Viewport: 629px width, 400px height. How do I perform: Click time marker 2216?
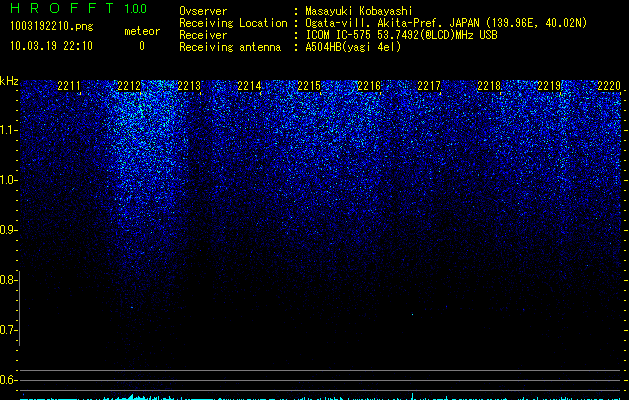[x=369, y=86]
